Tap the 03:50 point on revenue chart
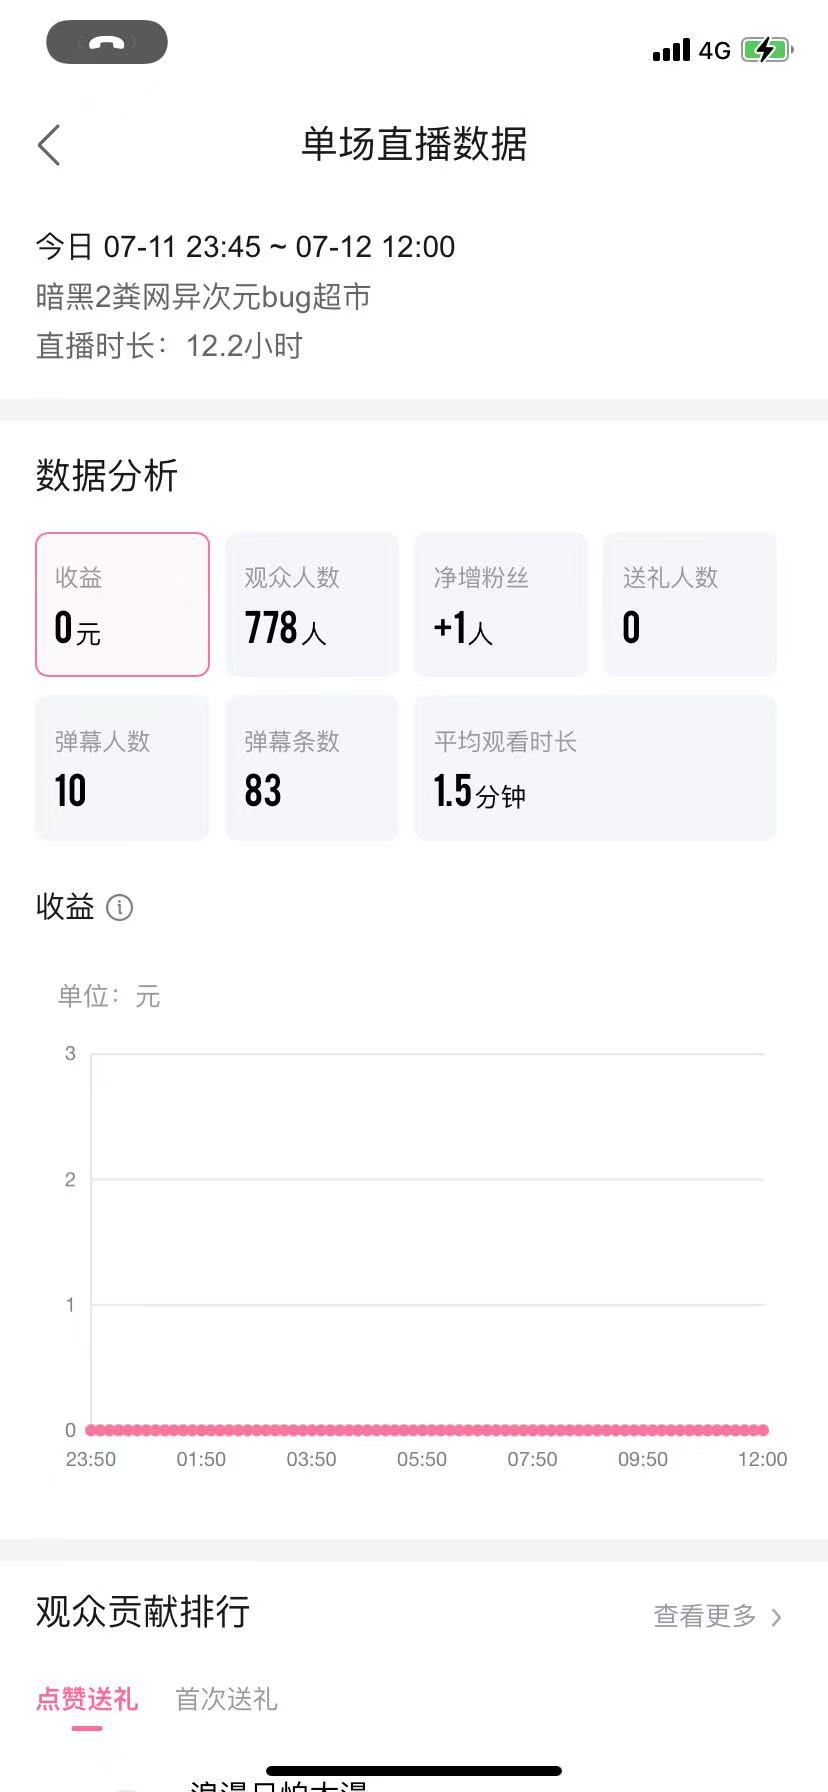 point(312,1430)
